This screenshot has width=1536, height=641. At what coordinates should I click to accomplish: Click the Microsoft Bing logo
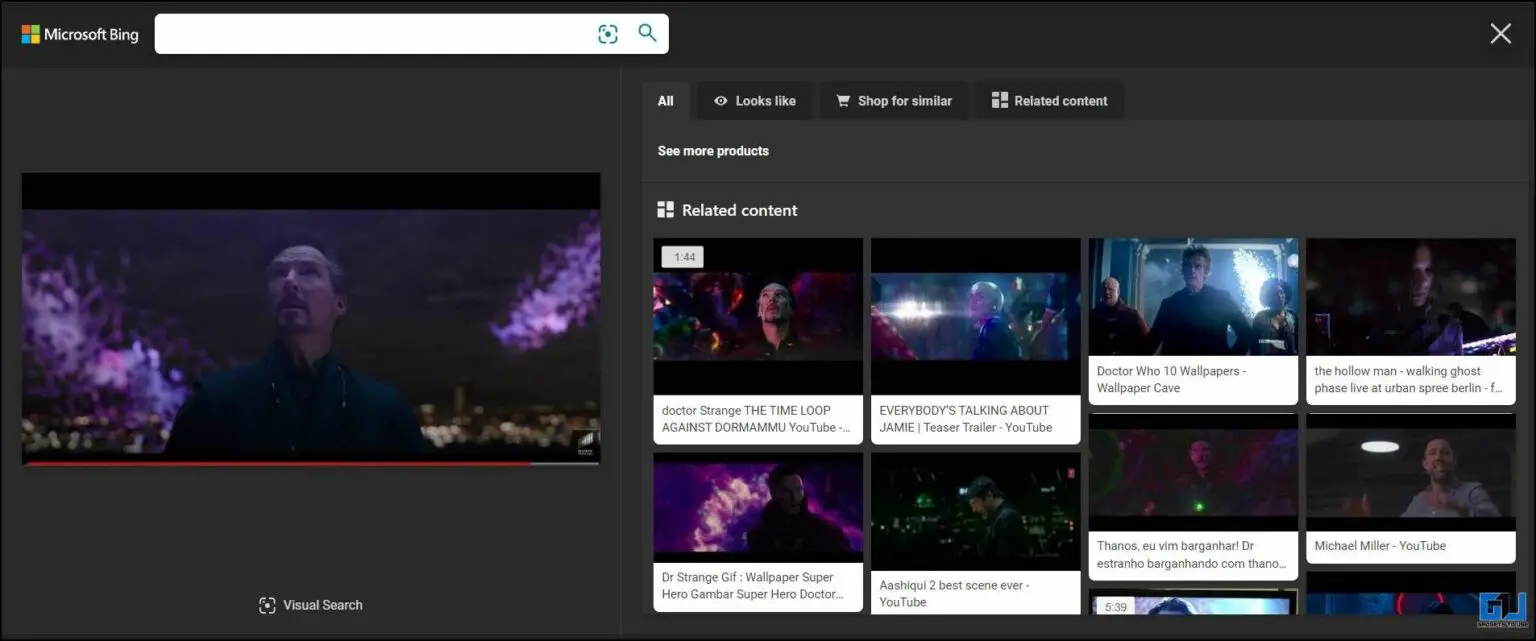click(79, 33)
